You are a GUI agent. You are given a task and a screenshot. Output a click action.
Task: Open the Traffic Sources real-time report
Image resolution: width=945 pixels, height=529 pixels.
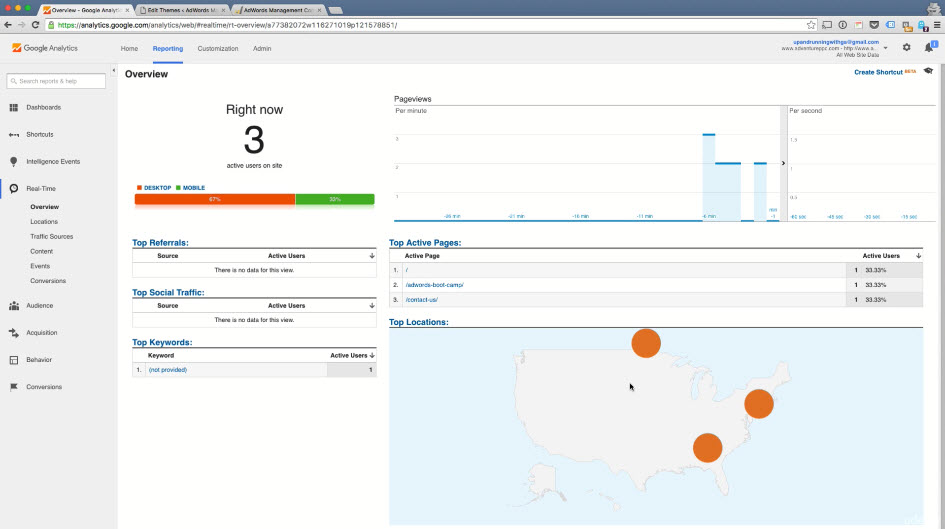[51, 237]
